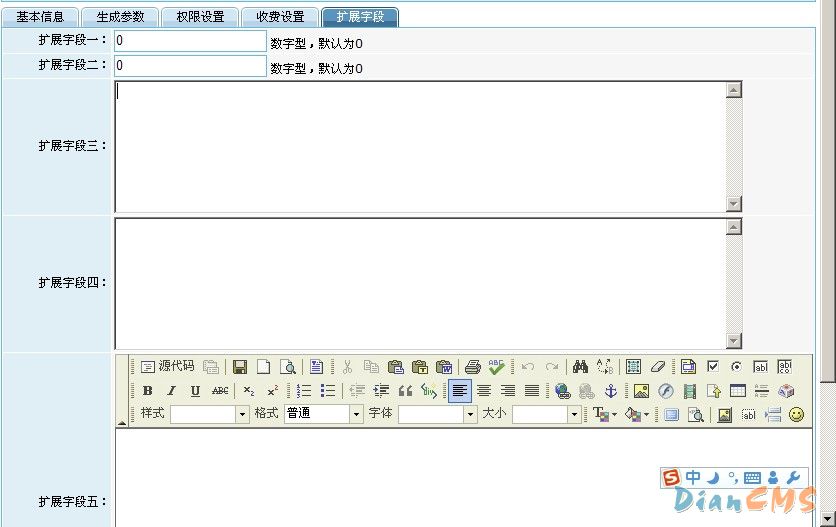
Task: Click the 源代码 source button
Action: click(167, 367)
